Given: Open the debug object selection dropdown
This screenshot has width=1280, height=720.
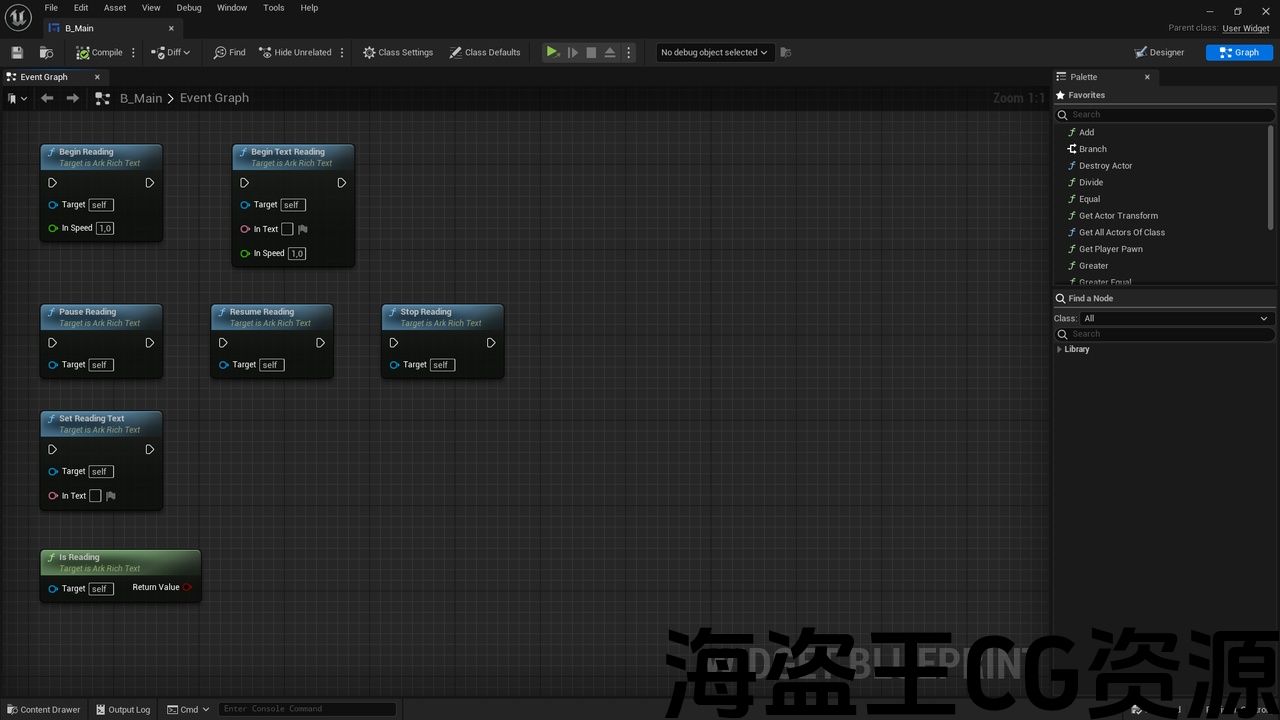Looking at the screenshot, I should [715, 52].
